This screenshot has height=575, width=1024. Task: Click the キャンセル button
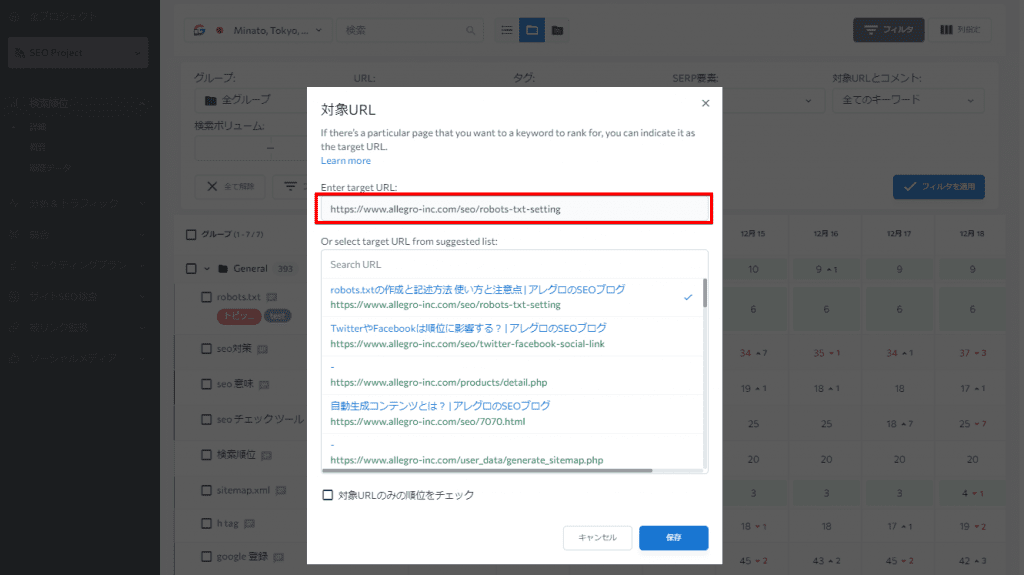(x=598, y=538)
